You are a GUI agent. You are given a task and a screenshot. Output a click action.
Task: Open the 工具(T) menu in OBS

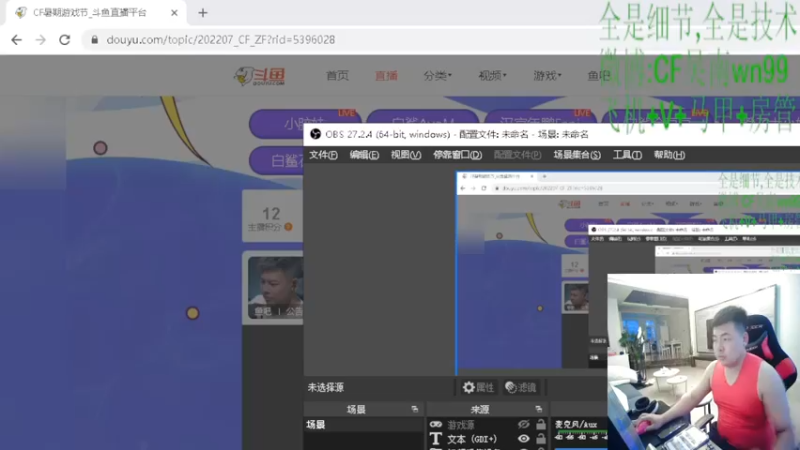coord(627,155)
